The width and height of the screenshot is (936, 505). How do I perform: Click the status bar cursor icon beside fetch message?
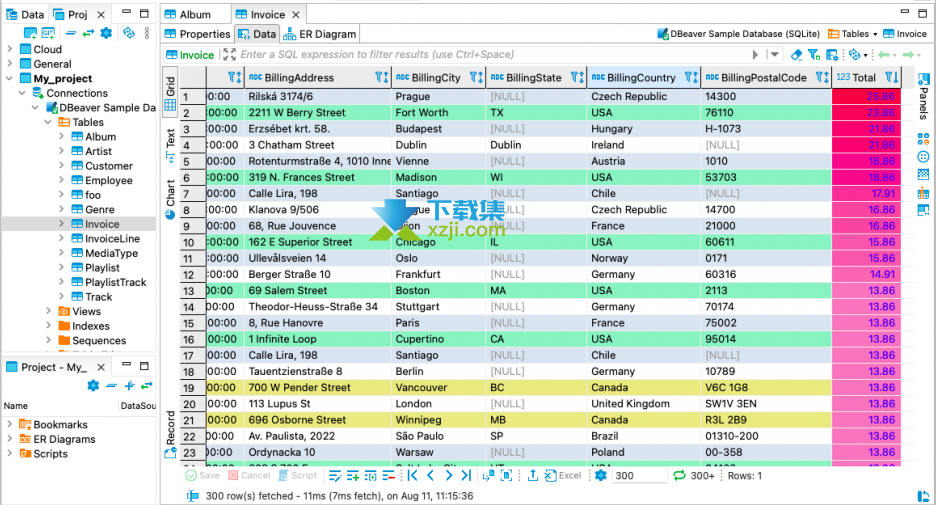(192, 496)
